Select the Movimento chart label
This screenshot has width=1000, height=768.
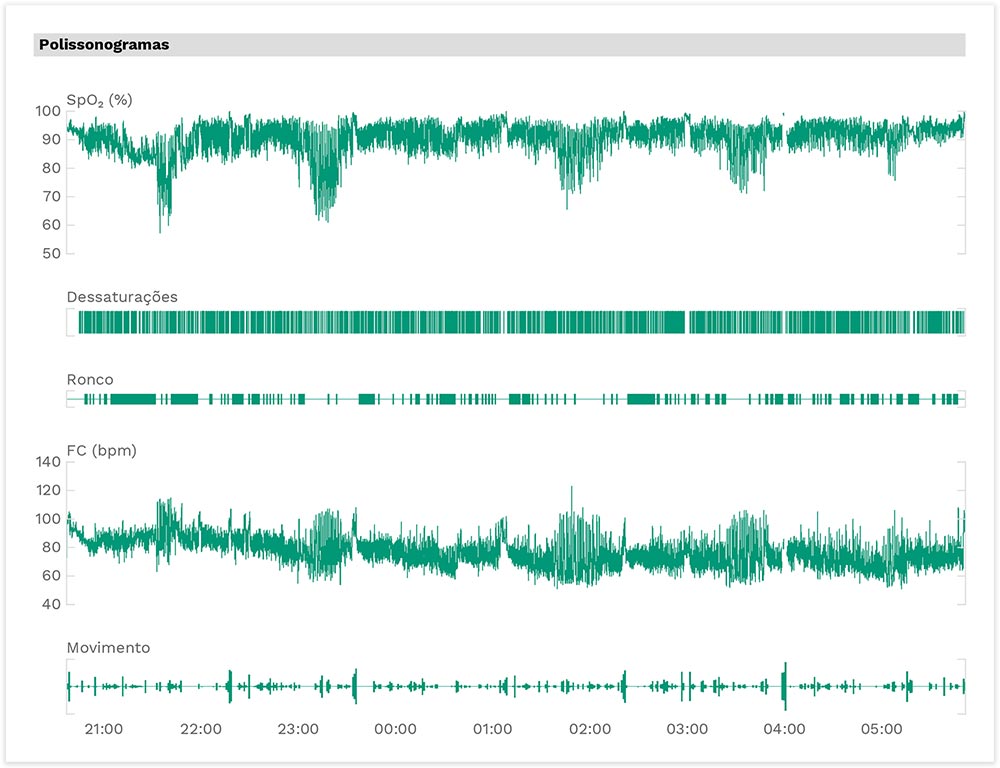(x=108, y=648)
